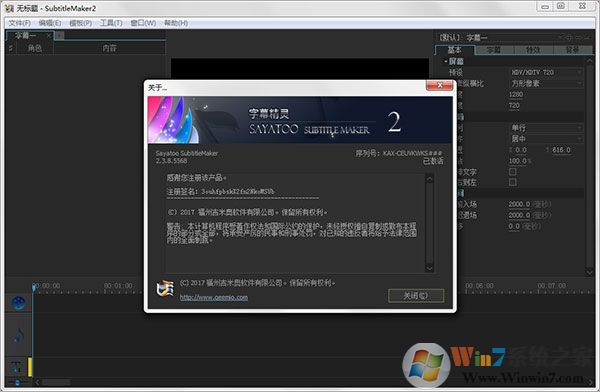Click the height field showing 720
The image size is (600, 392).
coord(514,105)
